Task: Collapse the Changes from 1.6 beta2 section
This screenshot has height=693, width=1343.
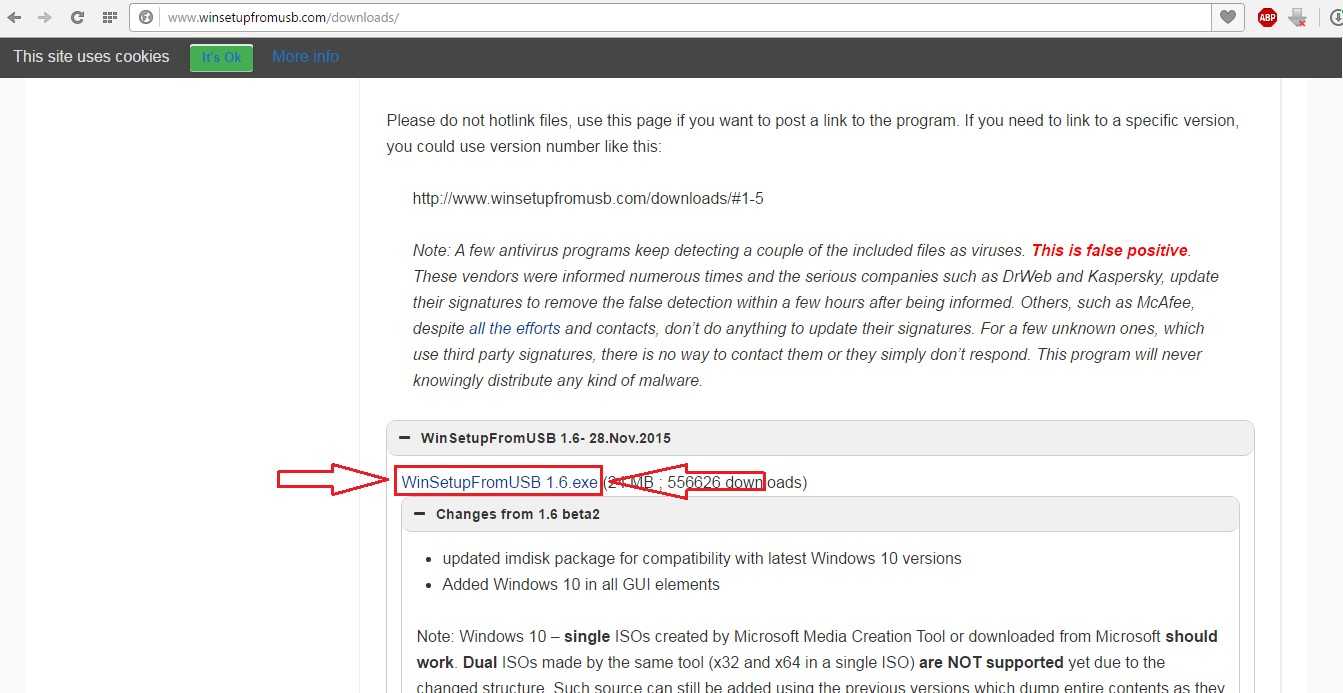Action: point(820,514)
